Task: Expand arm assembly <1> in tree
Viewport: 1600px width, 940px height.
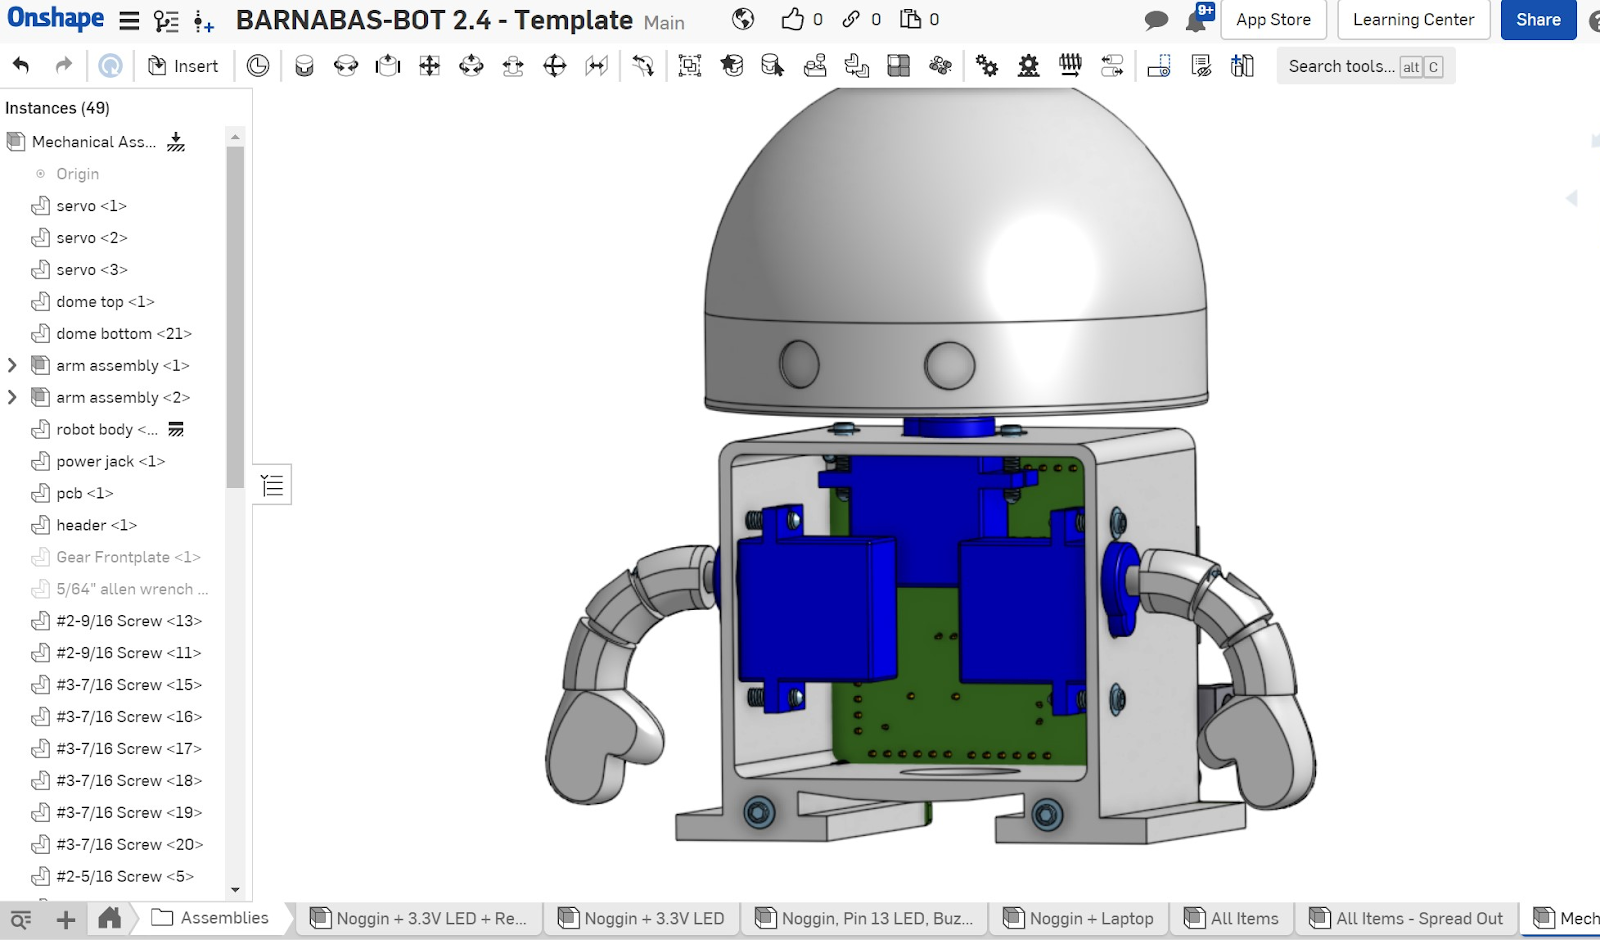Action: click(x=12, y=365)
